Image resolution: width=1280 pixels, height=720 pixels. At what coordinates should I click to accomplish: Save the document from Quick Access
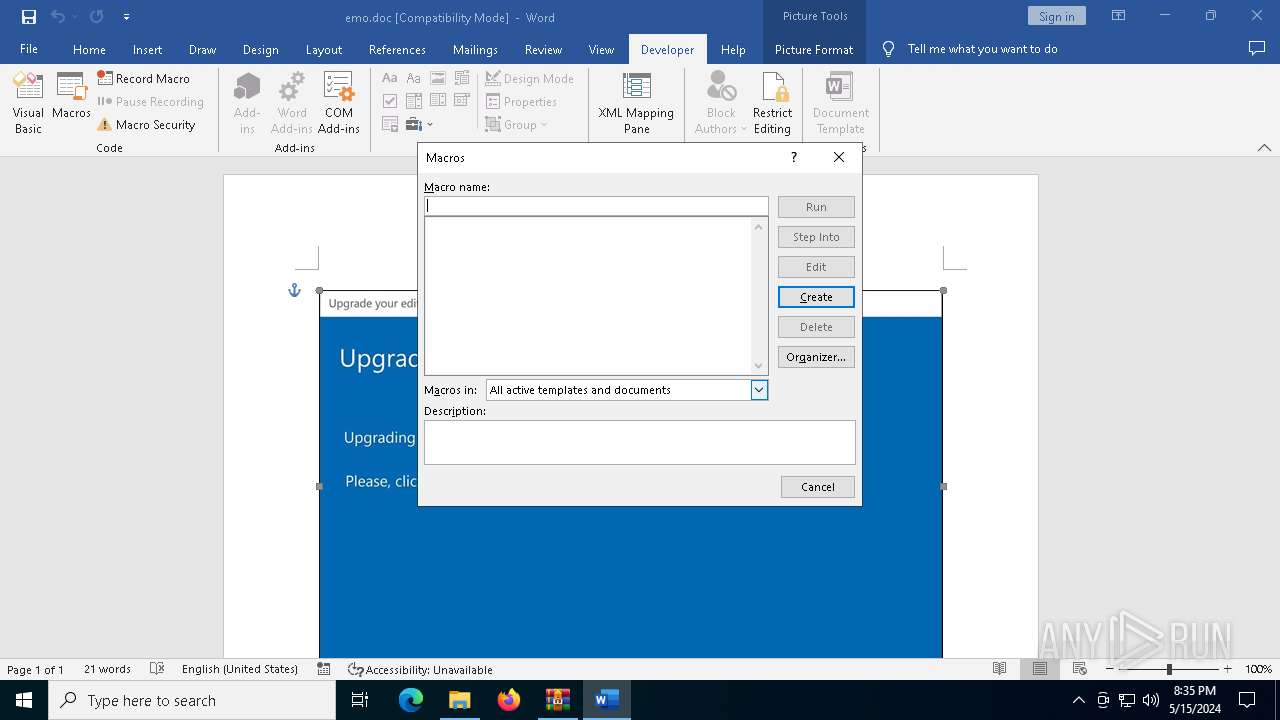(x=29, y=17)
